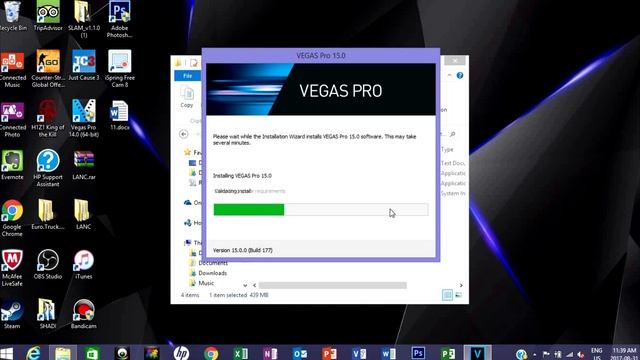This screenshot has width=640, height=360.
Task: Collapse the Explorer ribbon with the chevron
Action: [449, 76]
